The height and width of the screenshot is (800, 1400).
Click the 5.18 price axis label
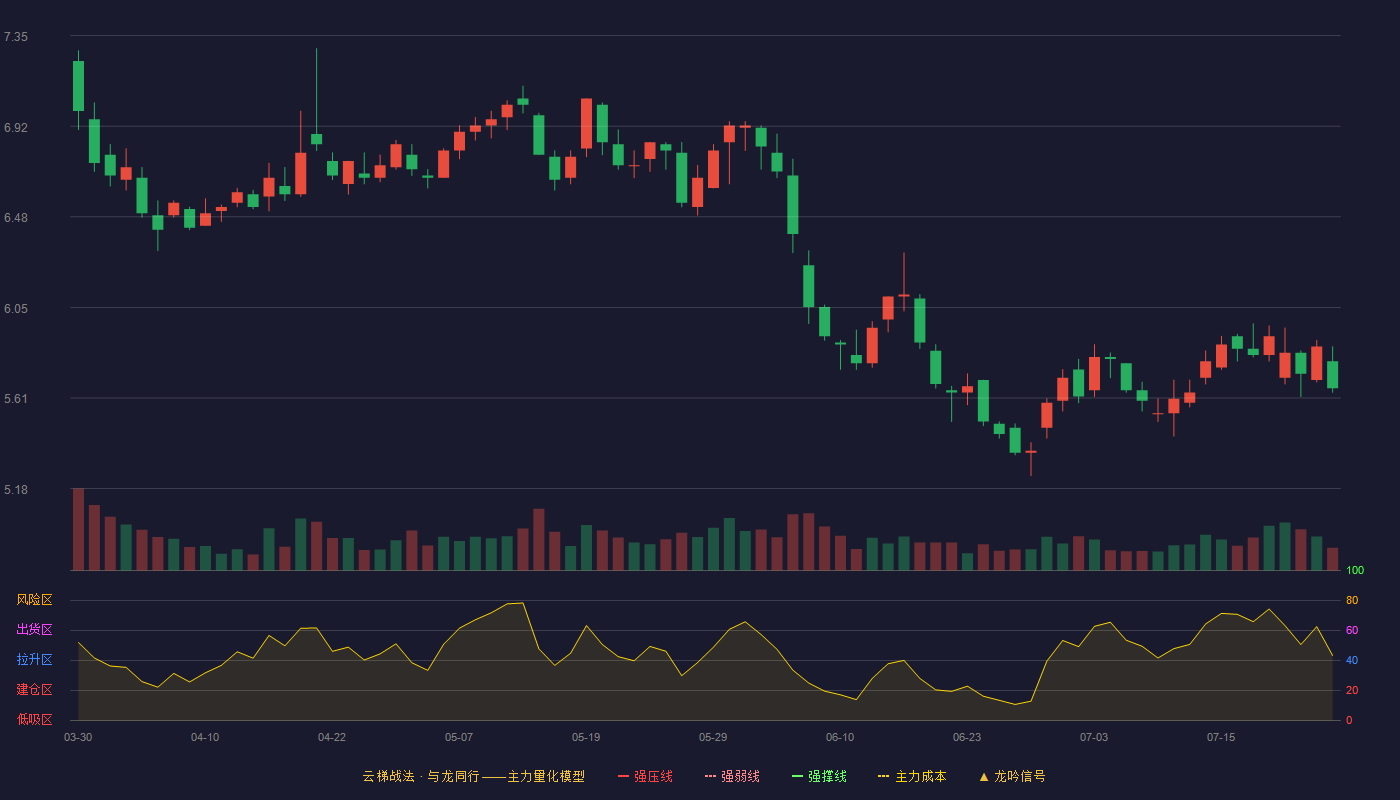tap(16, 490)
